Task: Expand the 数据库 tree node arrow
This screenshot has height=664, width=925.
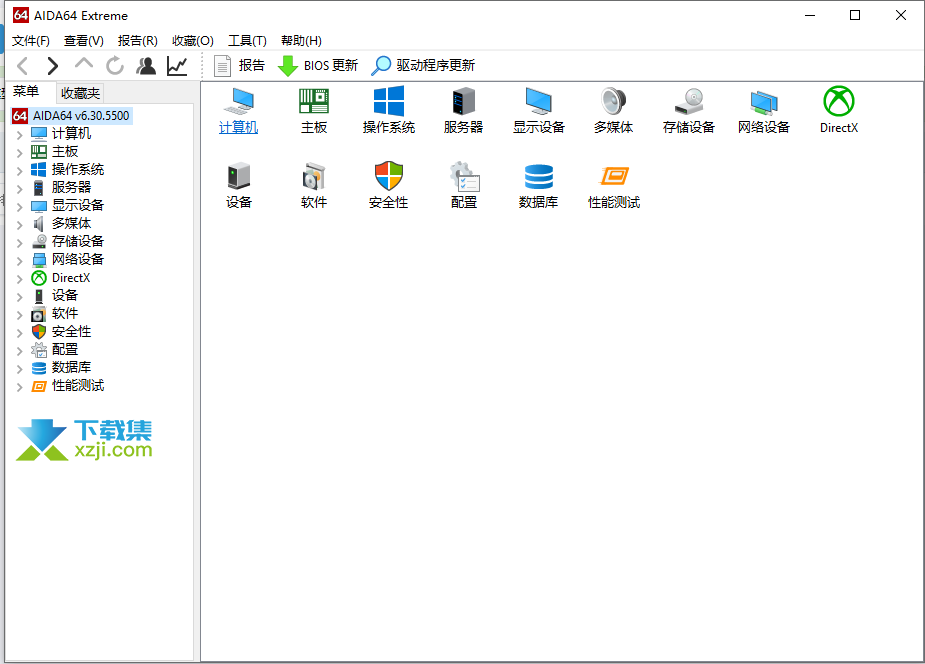Action: (x=19, y=369)
